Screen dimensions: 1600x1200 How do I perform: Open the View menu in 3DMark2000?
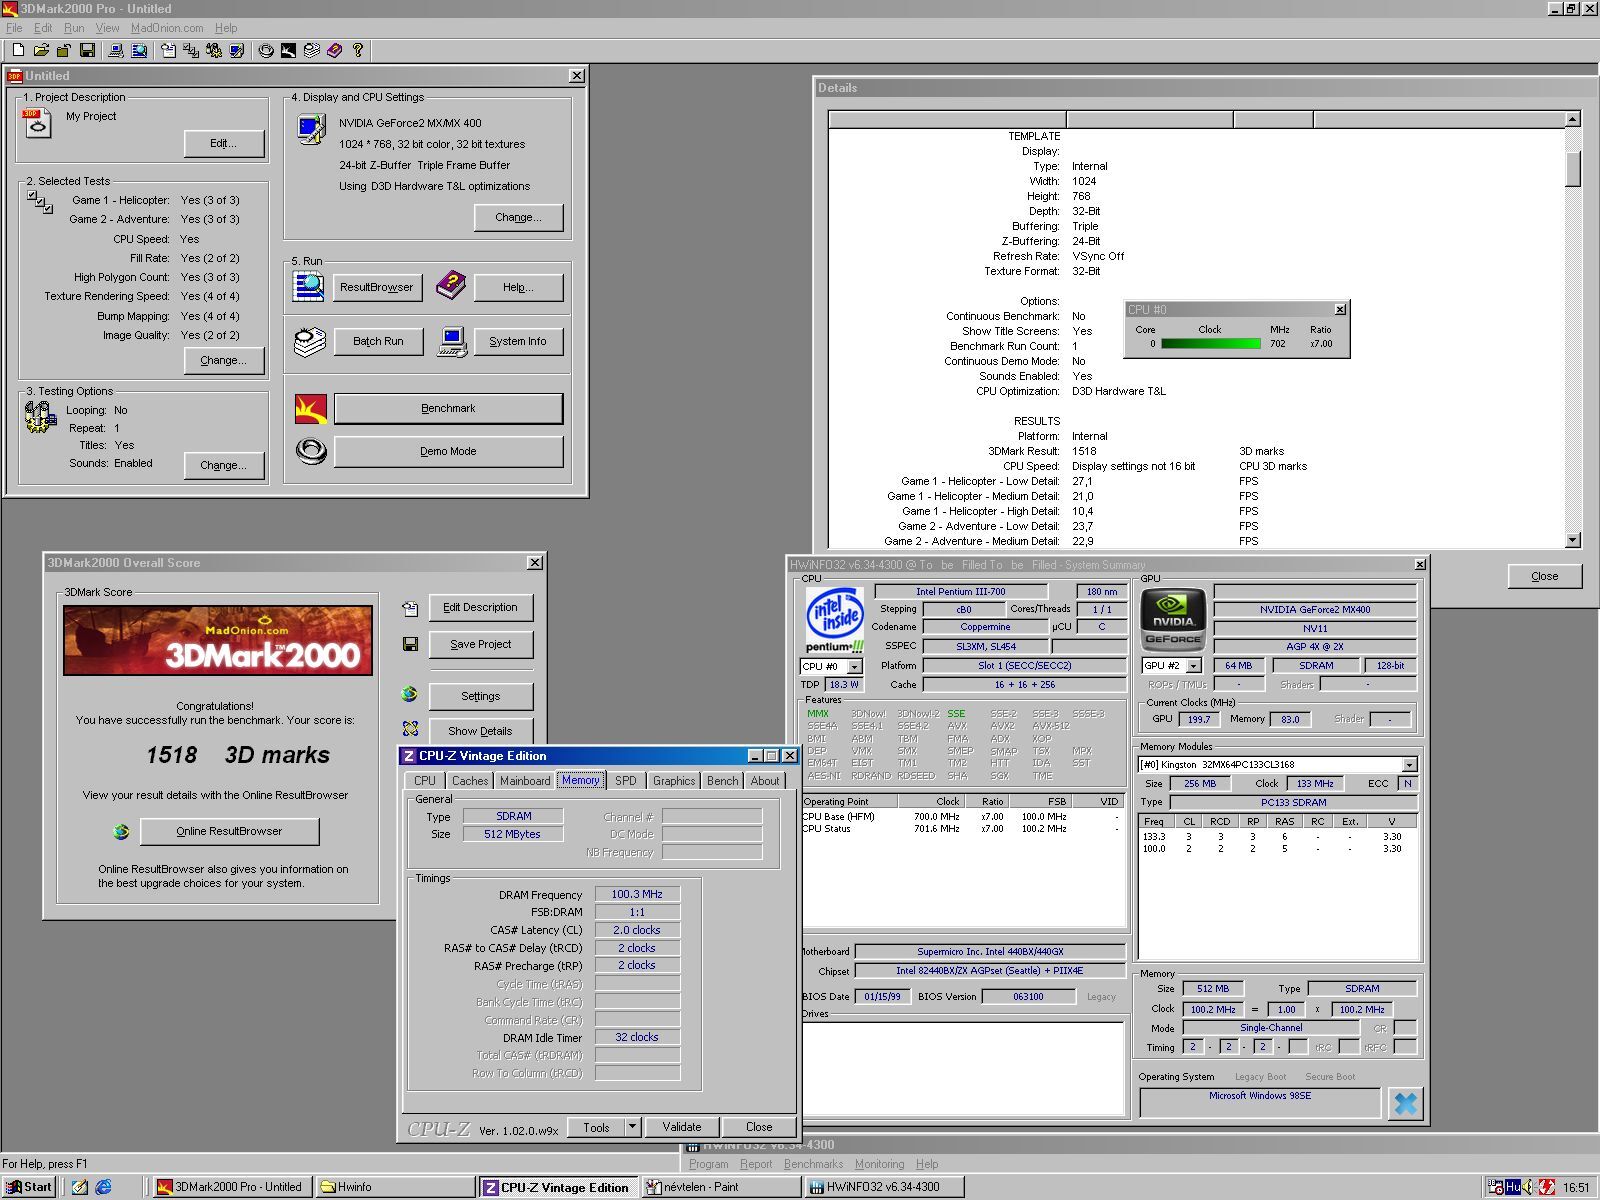coord(107,28)
